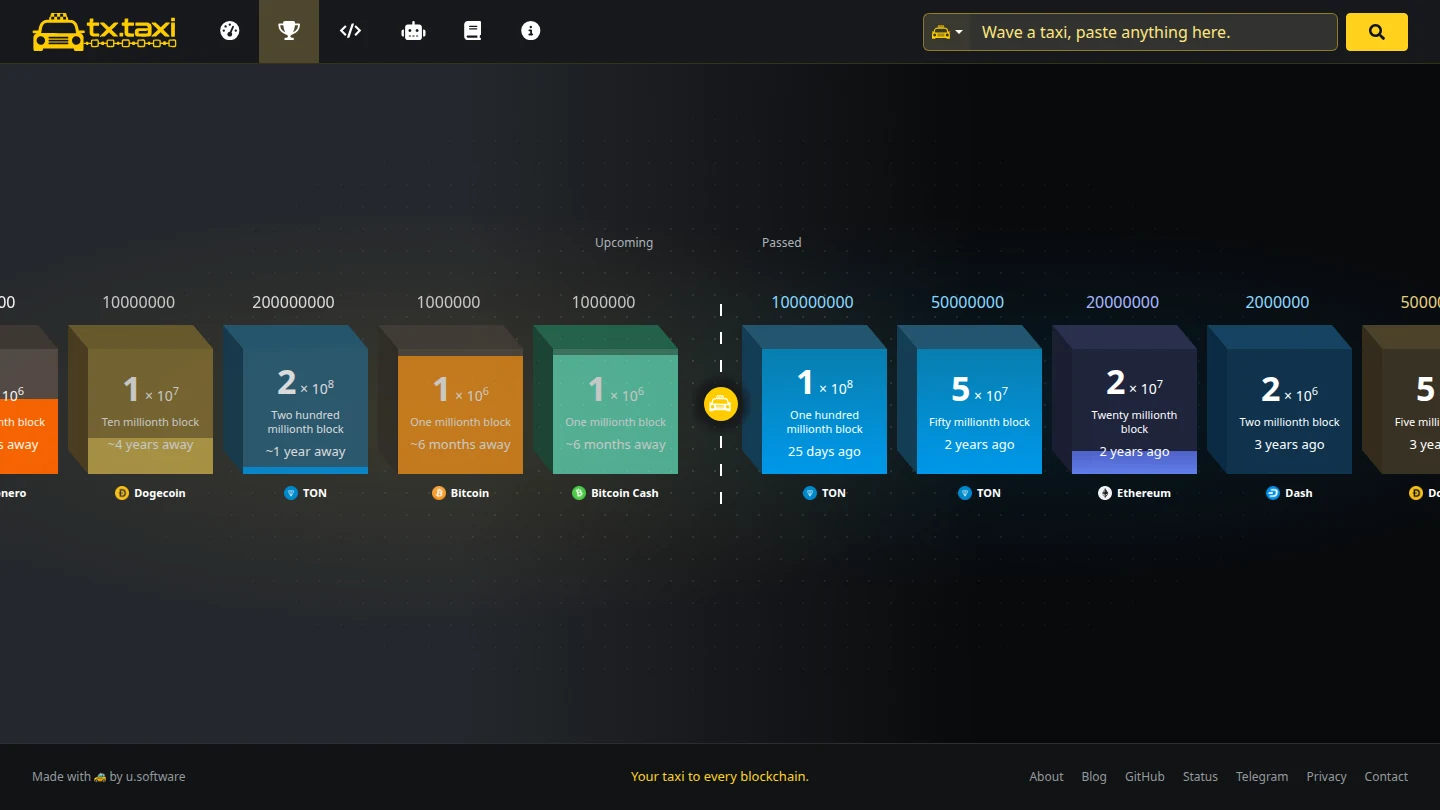The height and width of the screenshot is (810, 1440).
Task: Open the robot bot icon
Action: coord(413,31)
